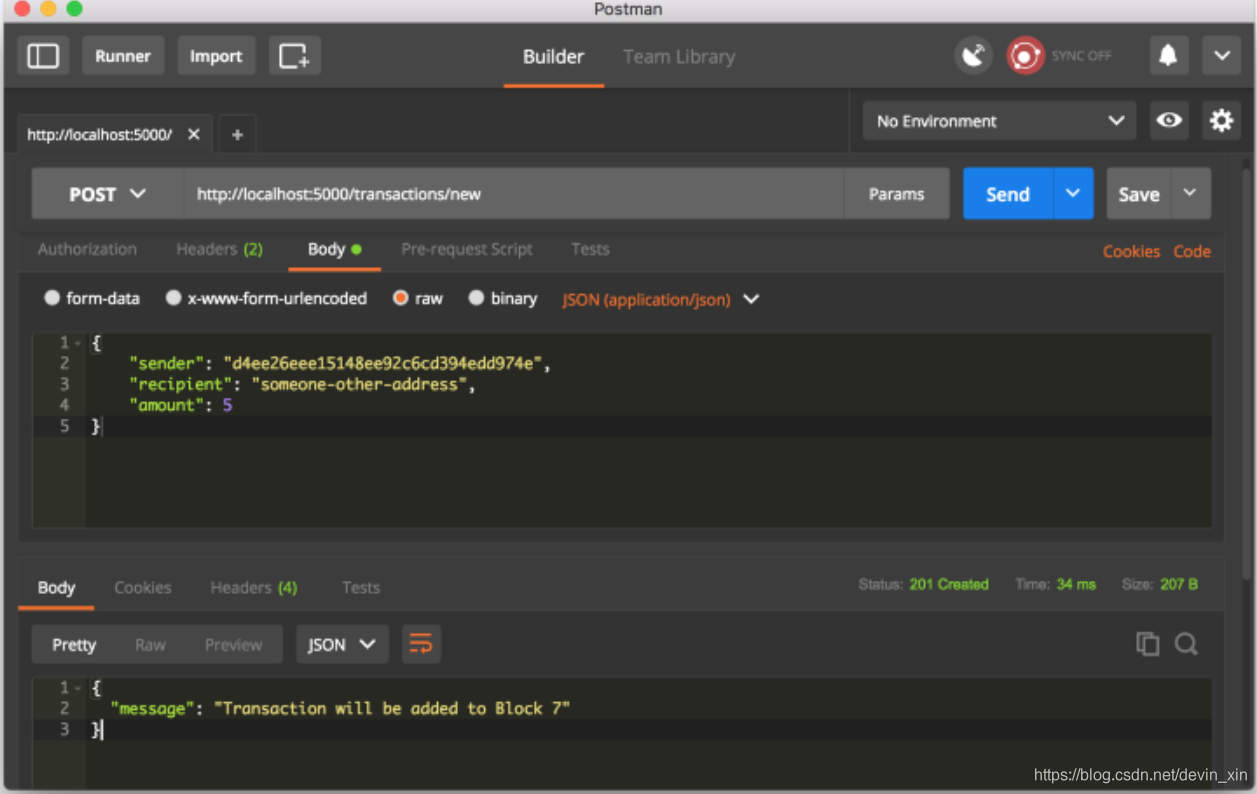Open the request Tests tab

590,249
